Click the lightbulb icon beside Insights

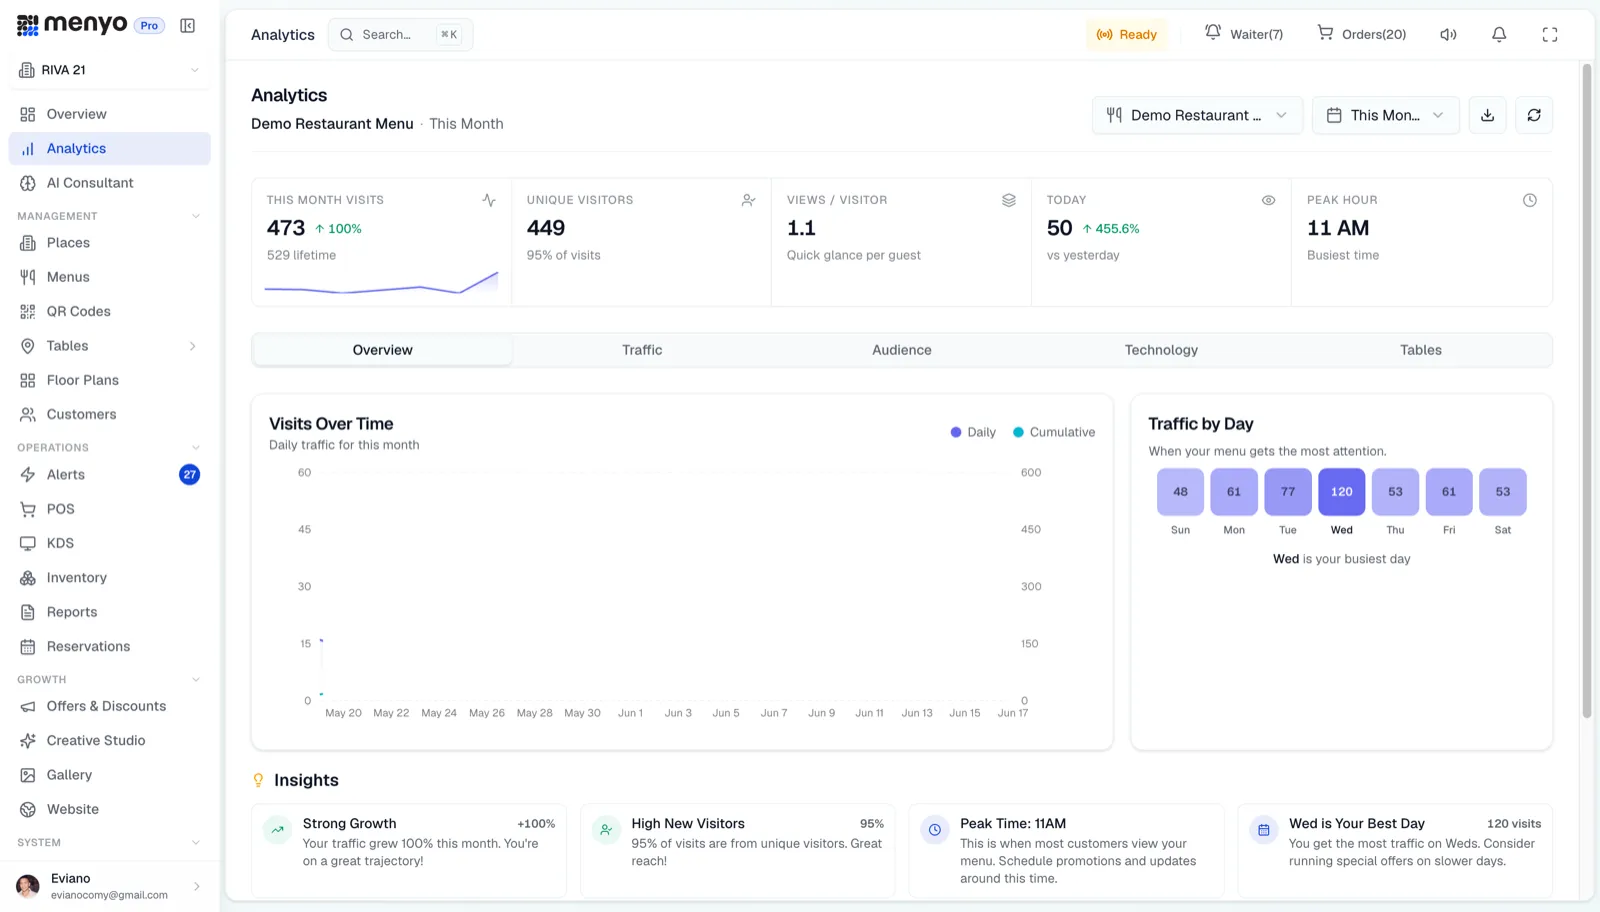[x=259, y=780]
